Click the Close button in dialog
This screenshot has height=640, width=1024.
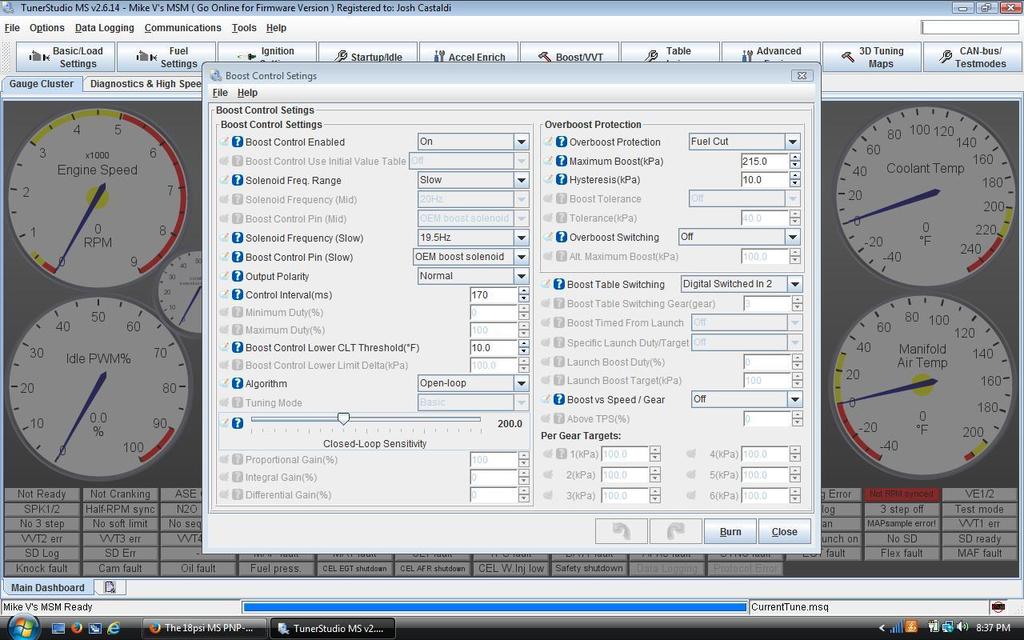click(x=784, y=531)
